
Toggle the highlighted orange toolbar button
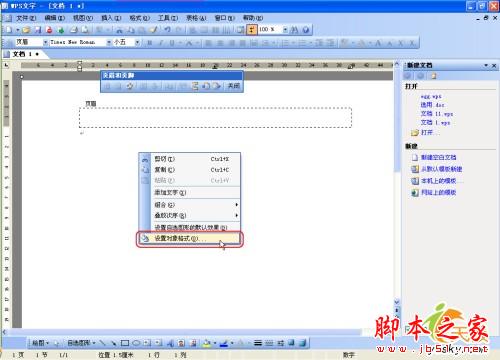(252, 30)
